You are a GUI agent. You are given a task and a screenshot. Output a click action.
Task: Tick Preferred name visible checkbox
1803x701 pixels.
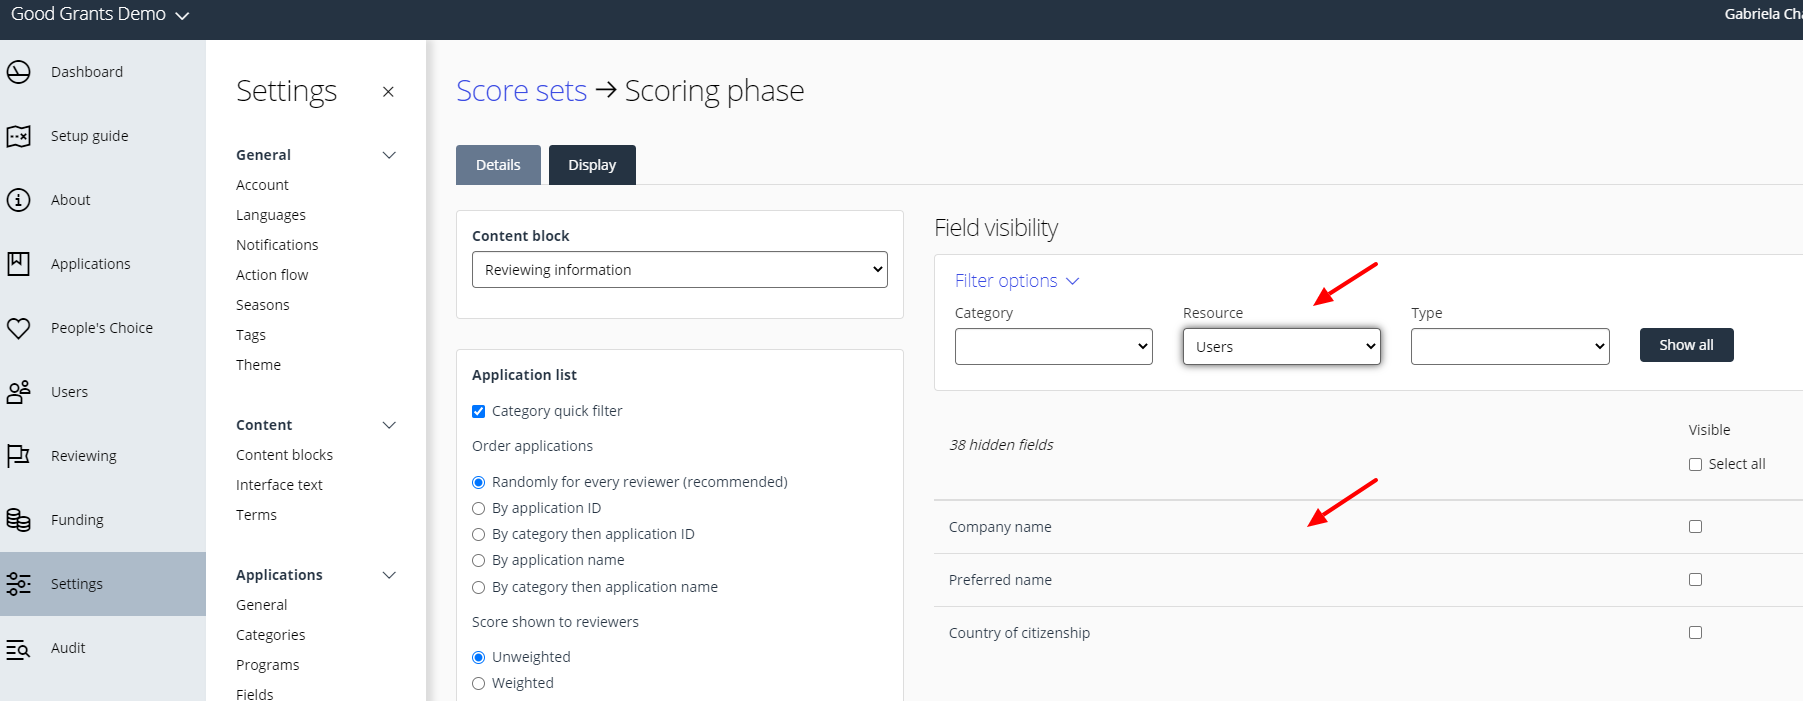[x=1695, y=579]
